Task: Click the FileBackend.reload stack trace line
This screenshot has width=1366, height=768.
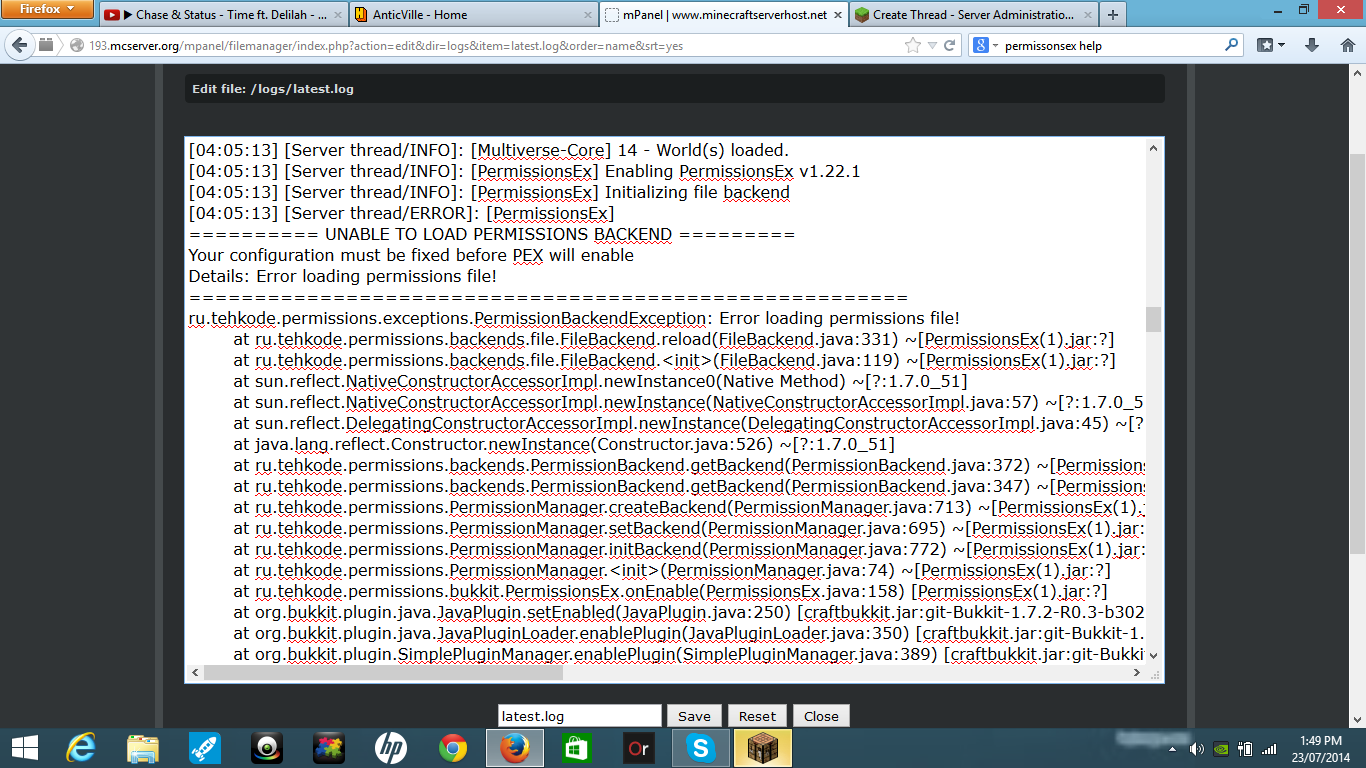Action: [x=674, y=339]
